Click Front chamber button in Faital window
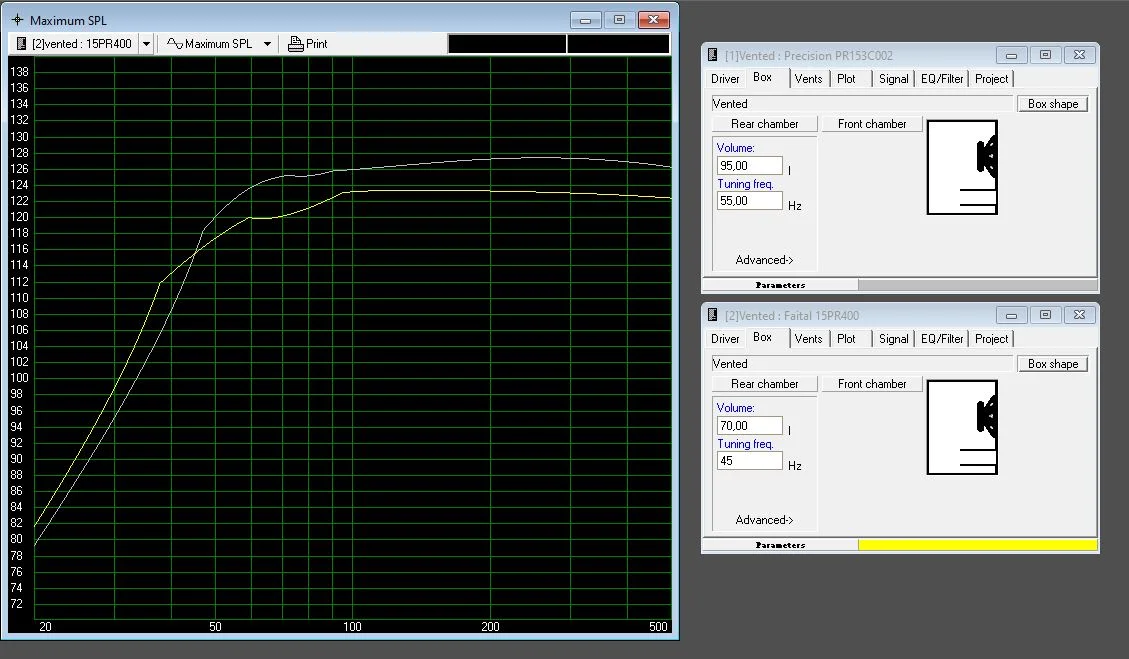 pyautogui.click(x=872, y=384)
